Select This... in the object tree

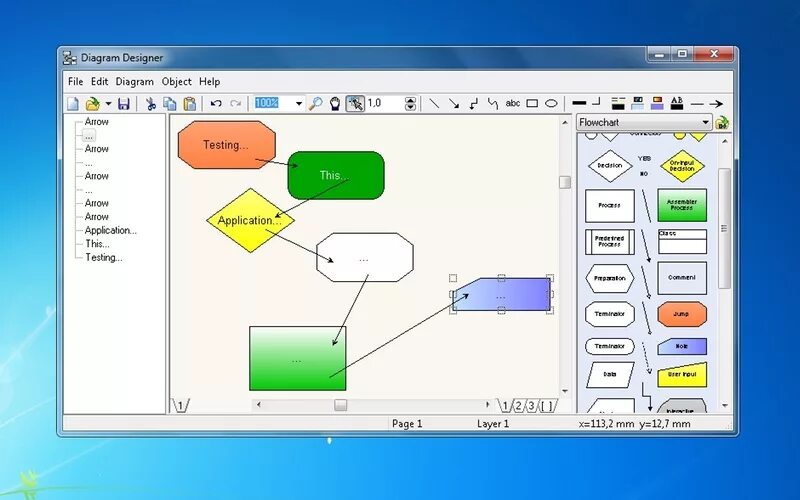click(x=97, y=244)
